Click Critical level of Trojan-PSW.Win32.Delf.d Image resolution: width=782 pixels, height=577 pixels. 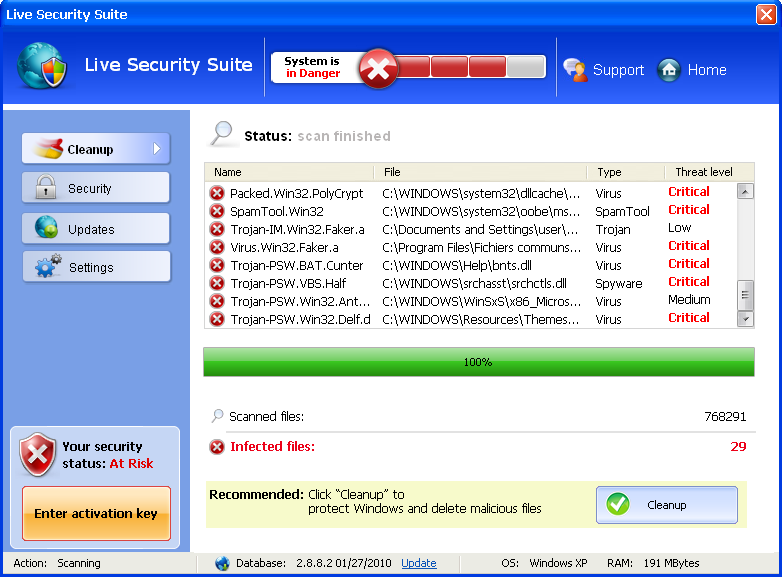click(689, 318)
